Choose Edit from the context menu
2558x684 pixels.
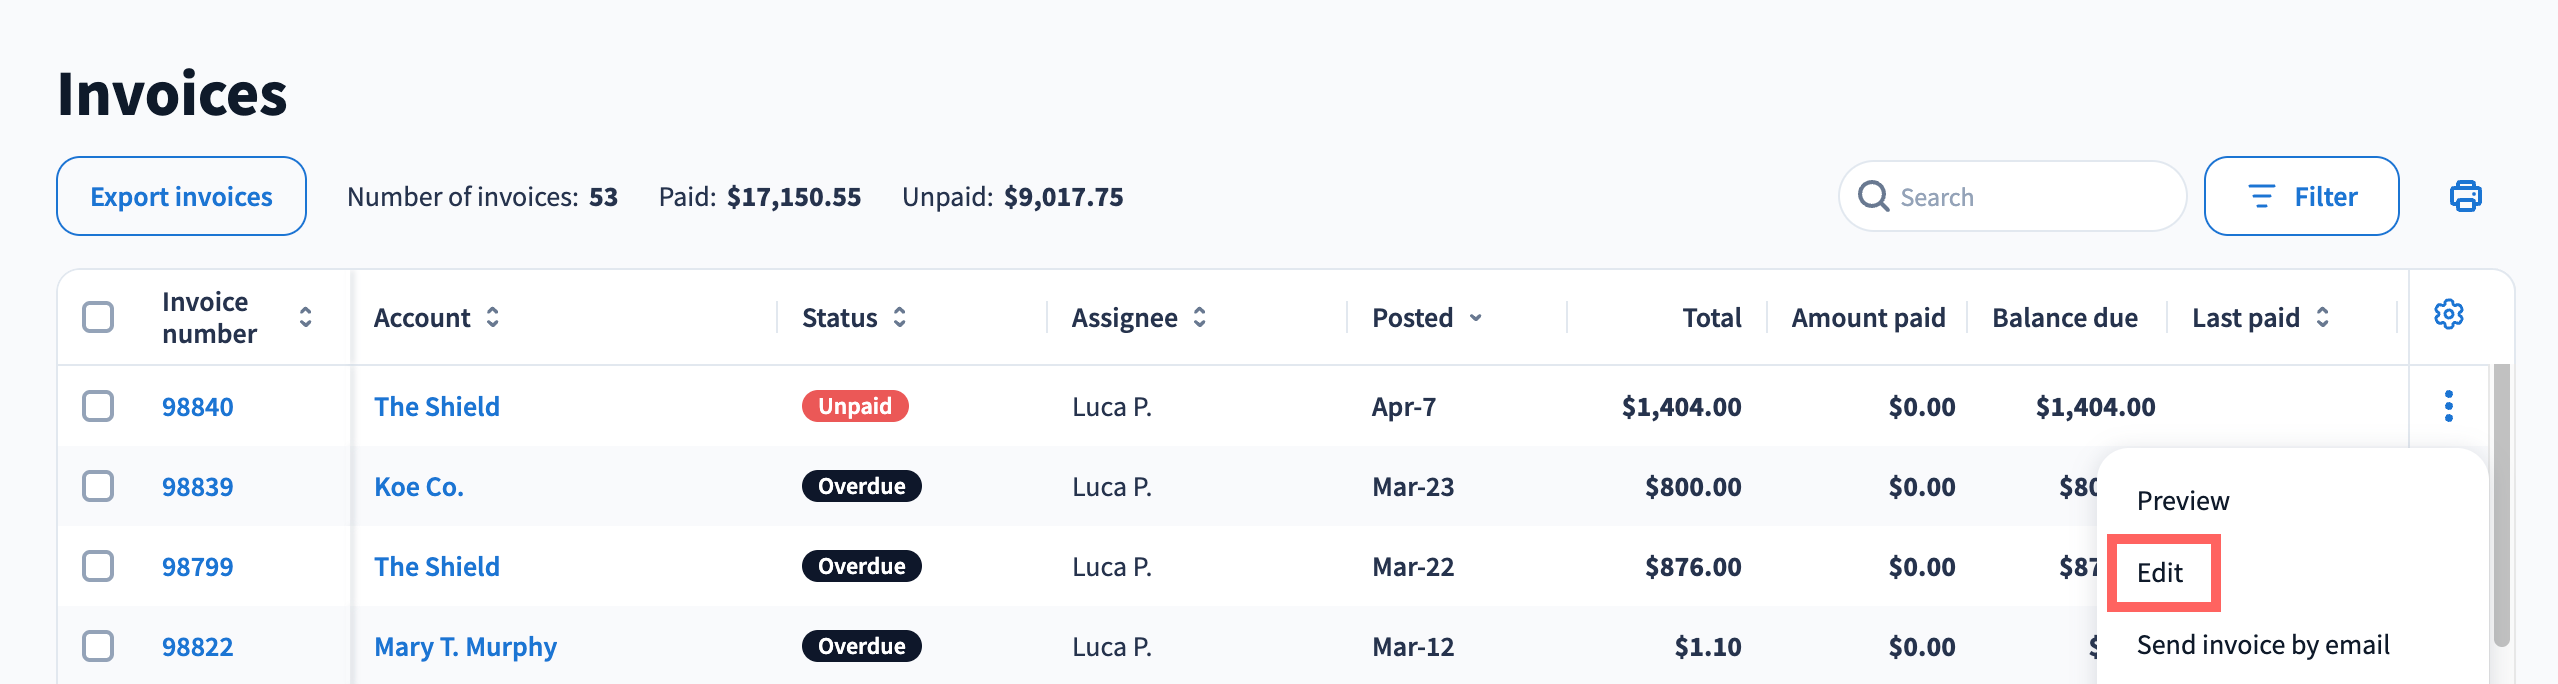coord(2160,573)
